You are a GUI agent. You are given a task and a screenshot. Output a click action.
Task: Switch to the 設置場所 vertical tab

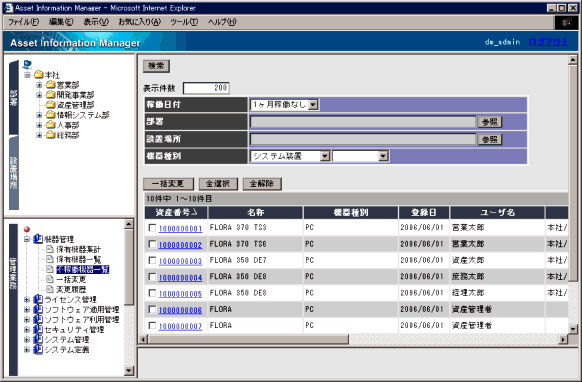14,173
